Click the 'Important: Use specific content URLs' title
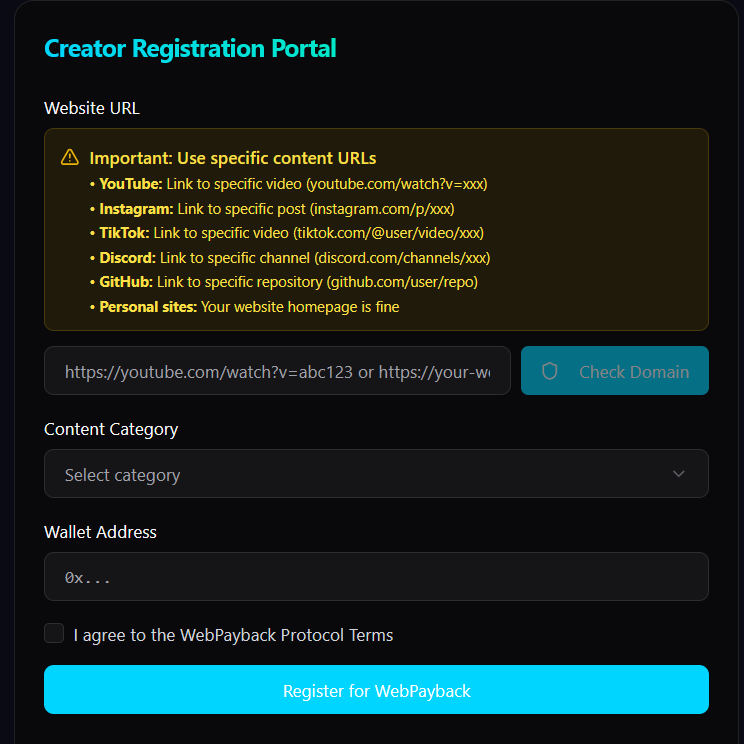Screen dimensions: 744x744 click(232, 158)
